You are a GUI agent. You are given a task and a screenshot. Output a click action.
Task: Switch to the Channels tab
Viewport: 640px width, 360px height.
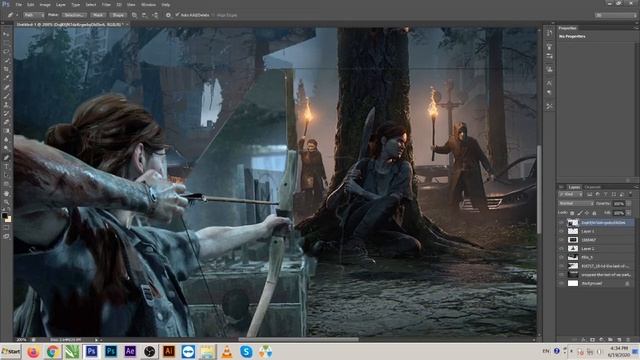pos(592,187)
